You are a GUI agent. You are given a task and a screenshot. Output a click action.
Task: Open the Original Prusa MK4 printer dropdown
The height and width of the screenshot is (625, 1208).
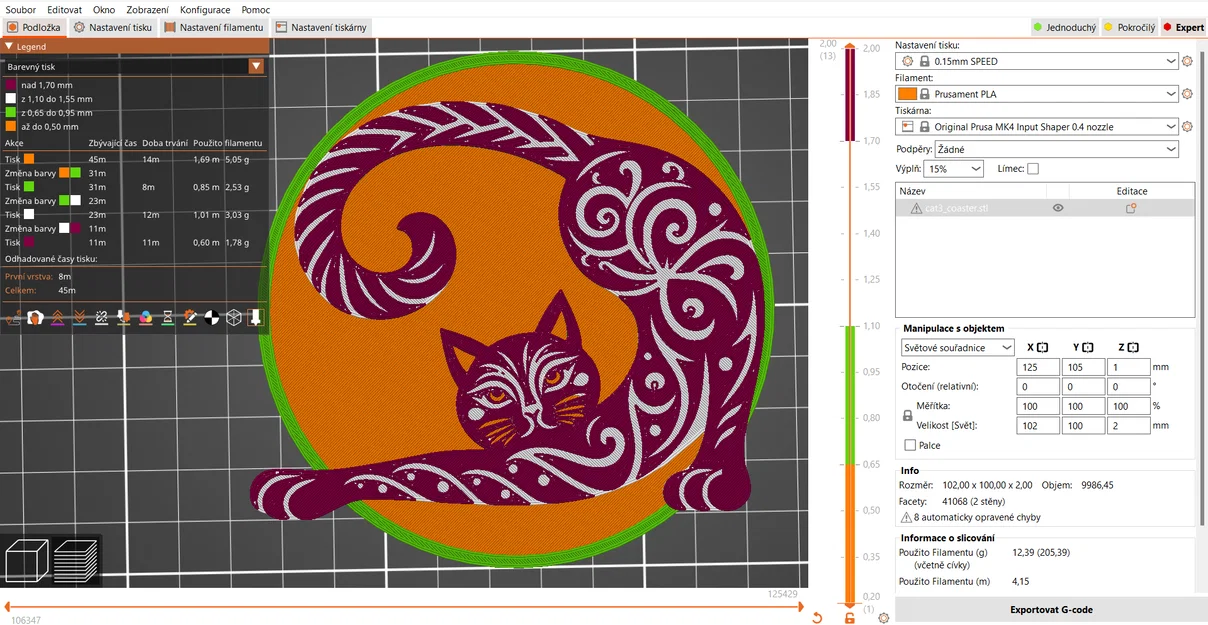coord(1037,127)
